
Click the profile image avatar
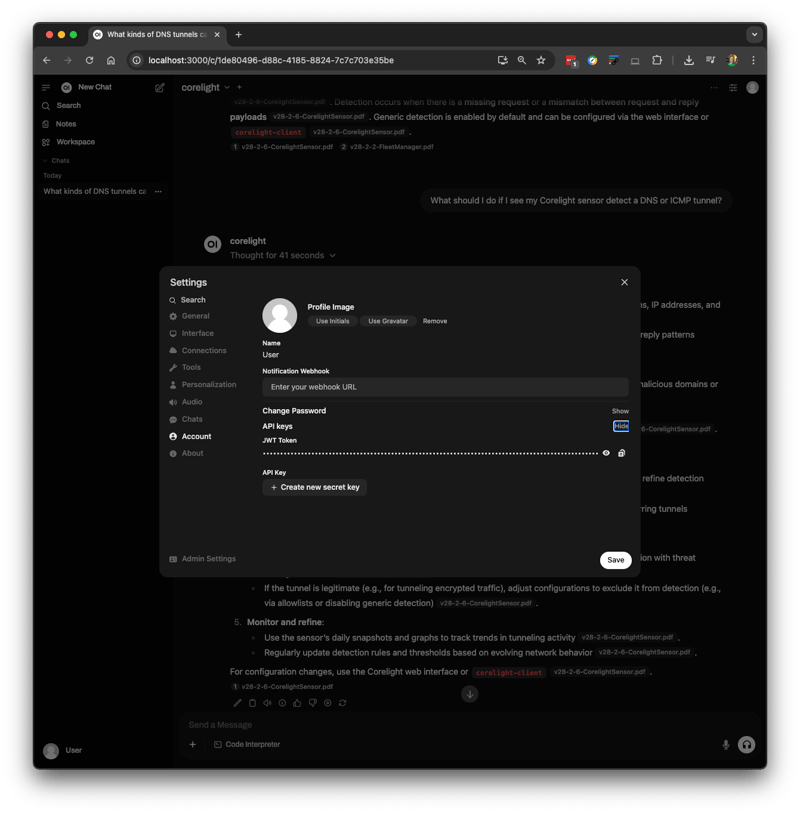pyautogui.click(x=280, y=315)
